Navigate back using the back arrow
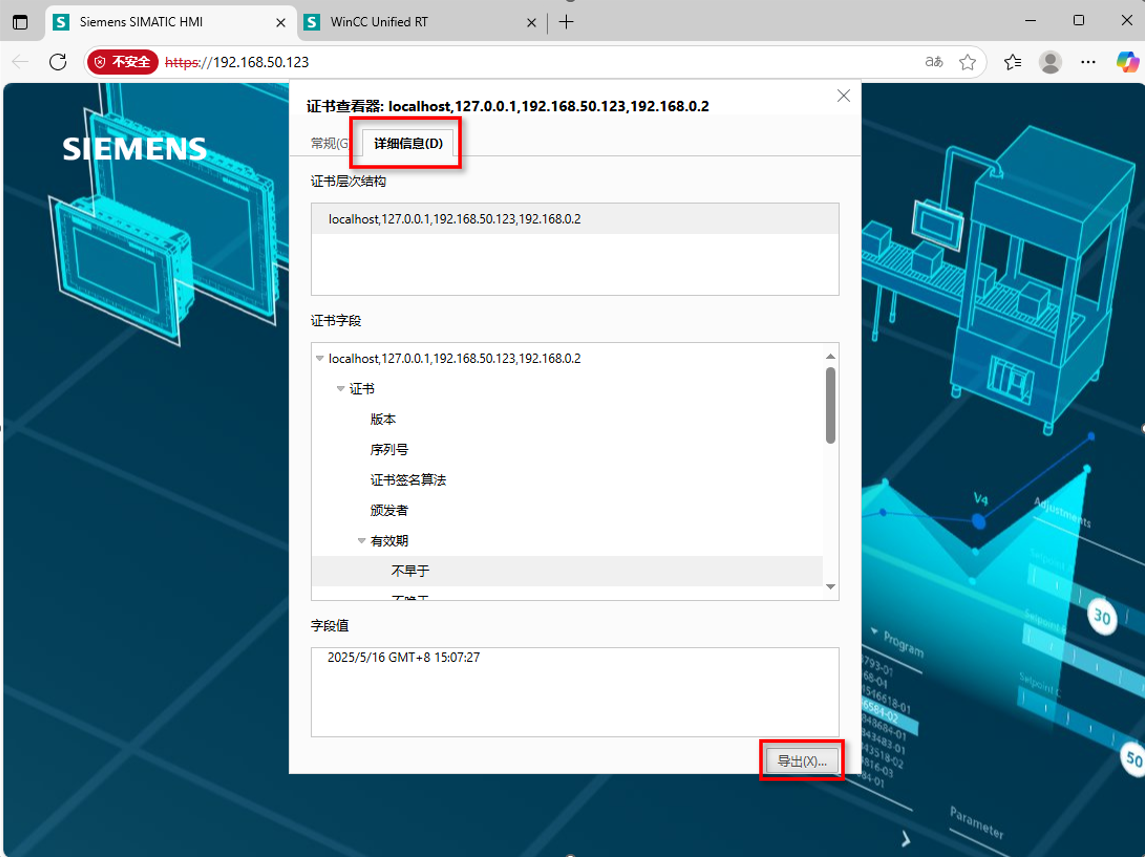1145x857 pixels. pos(20,61)
